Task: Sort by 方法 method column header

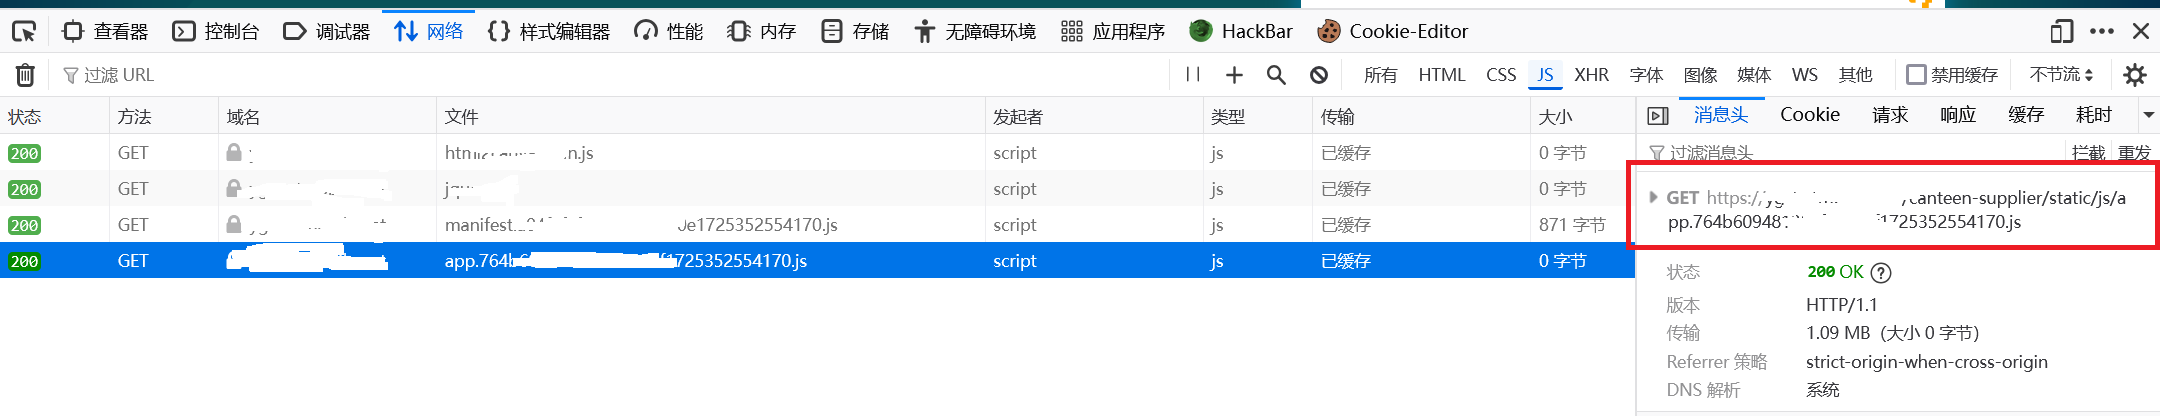Action: tap(164, 117)
